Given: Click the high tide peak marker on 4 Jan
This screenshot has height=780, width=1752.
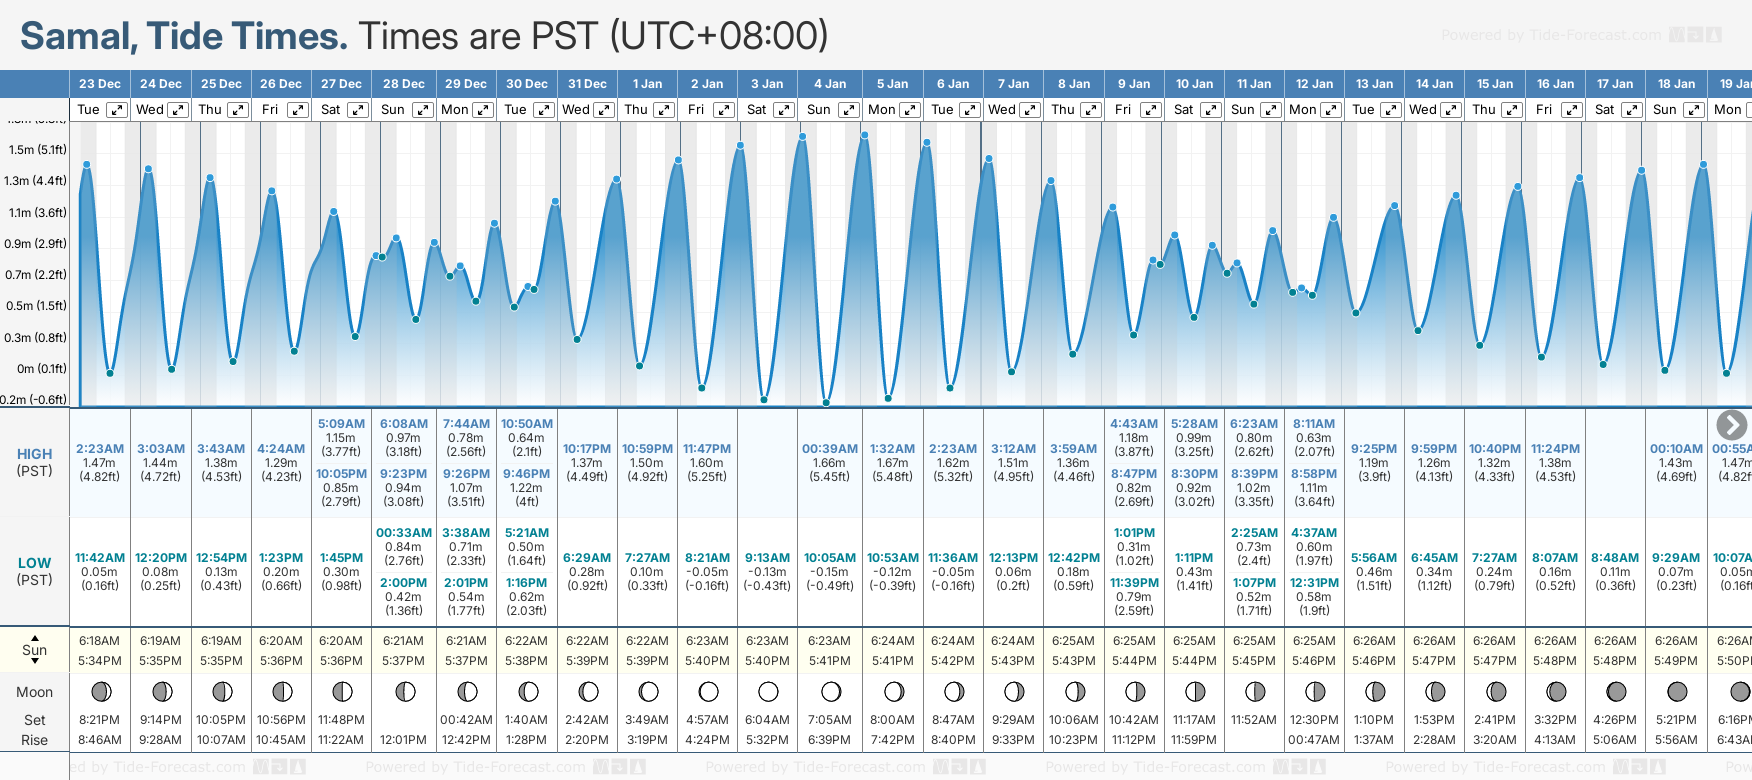Looking at the screenshot, I should (802, 137).
